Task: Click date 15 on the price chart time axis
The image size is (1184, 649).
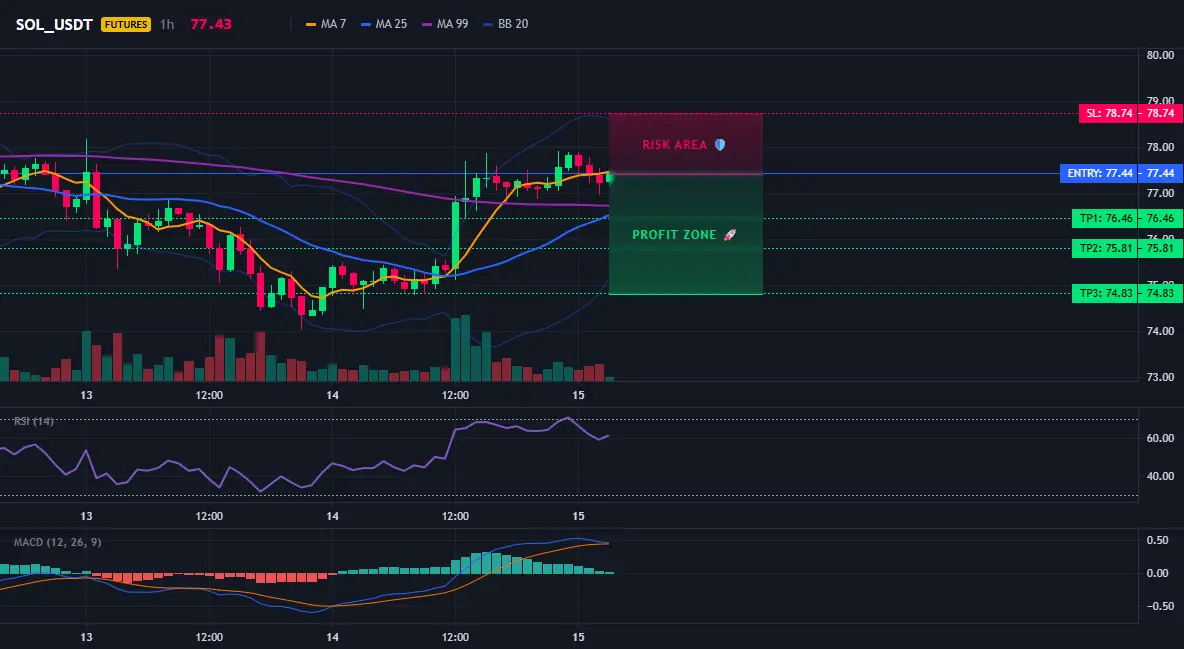Action: (578, 395)
